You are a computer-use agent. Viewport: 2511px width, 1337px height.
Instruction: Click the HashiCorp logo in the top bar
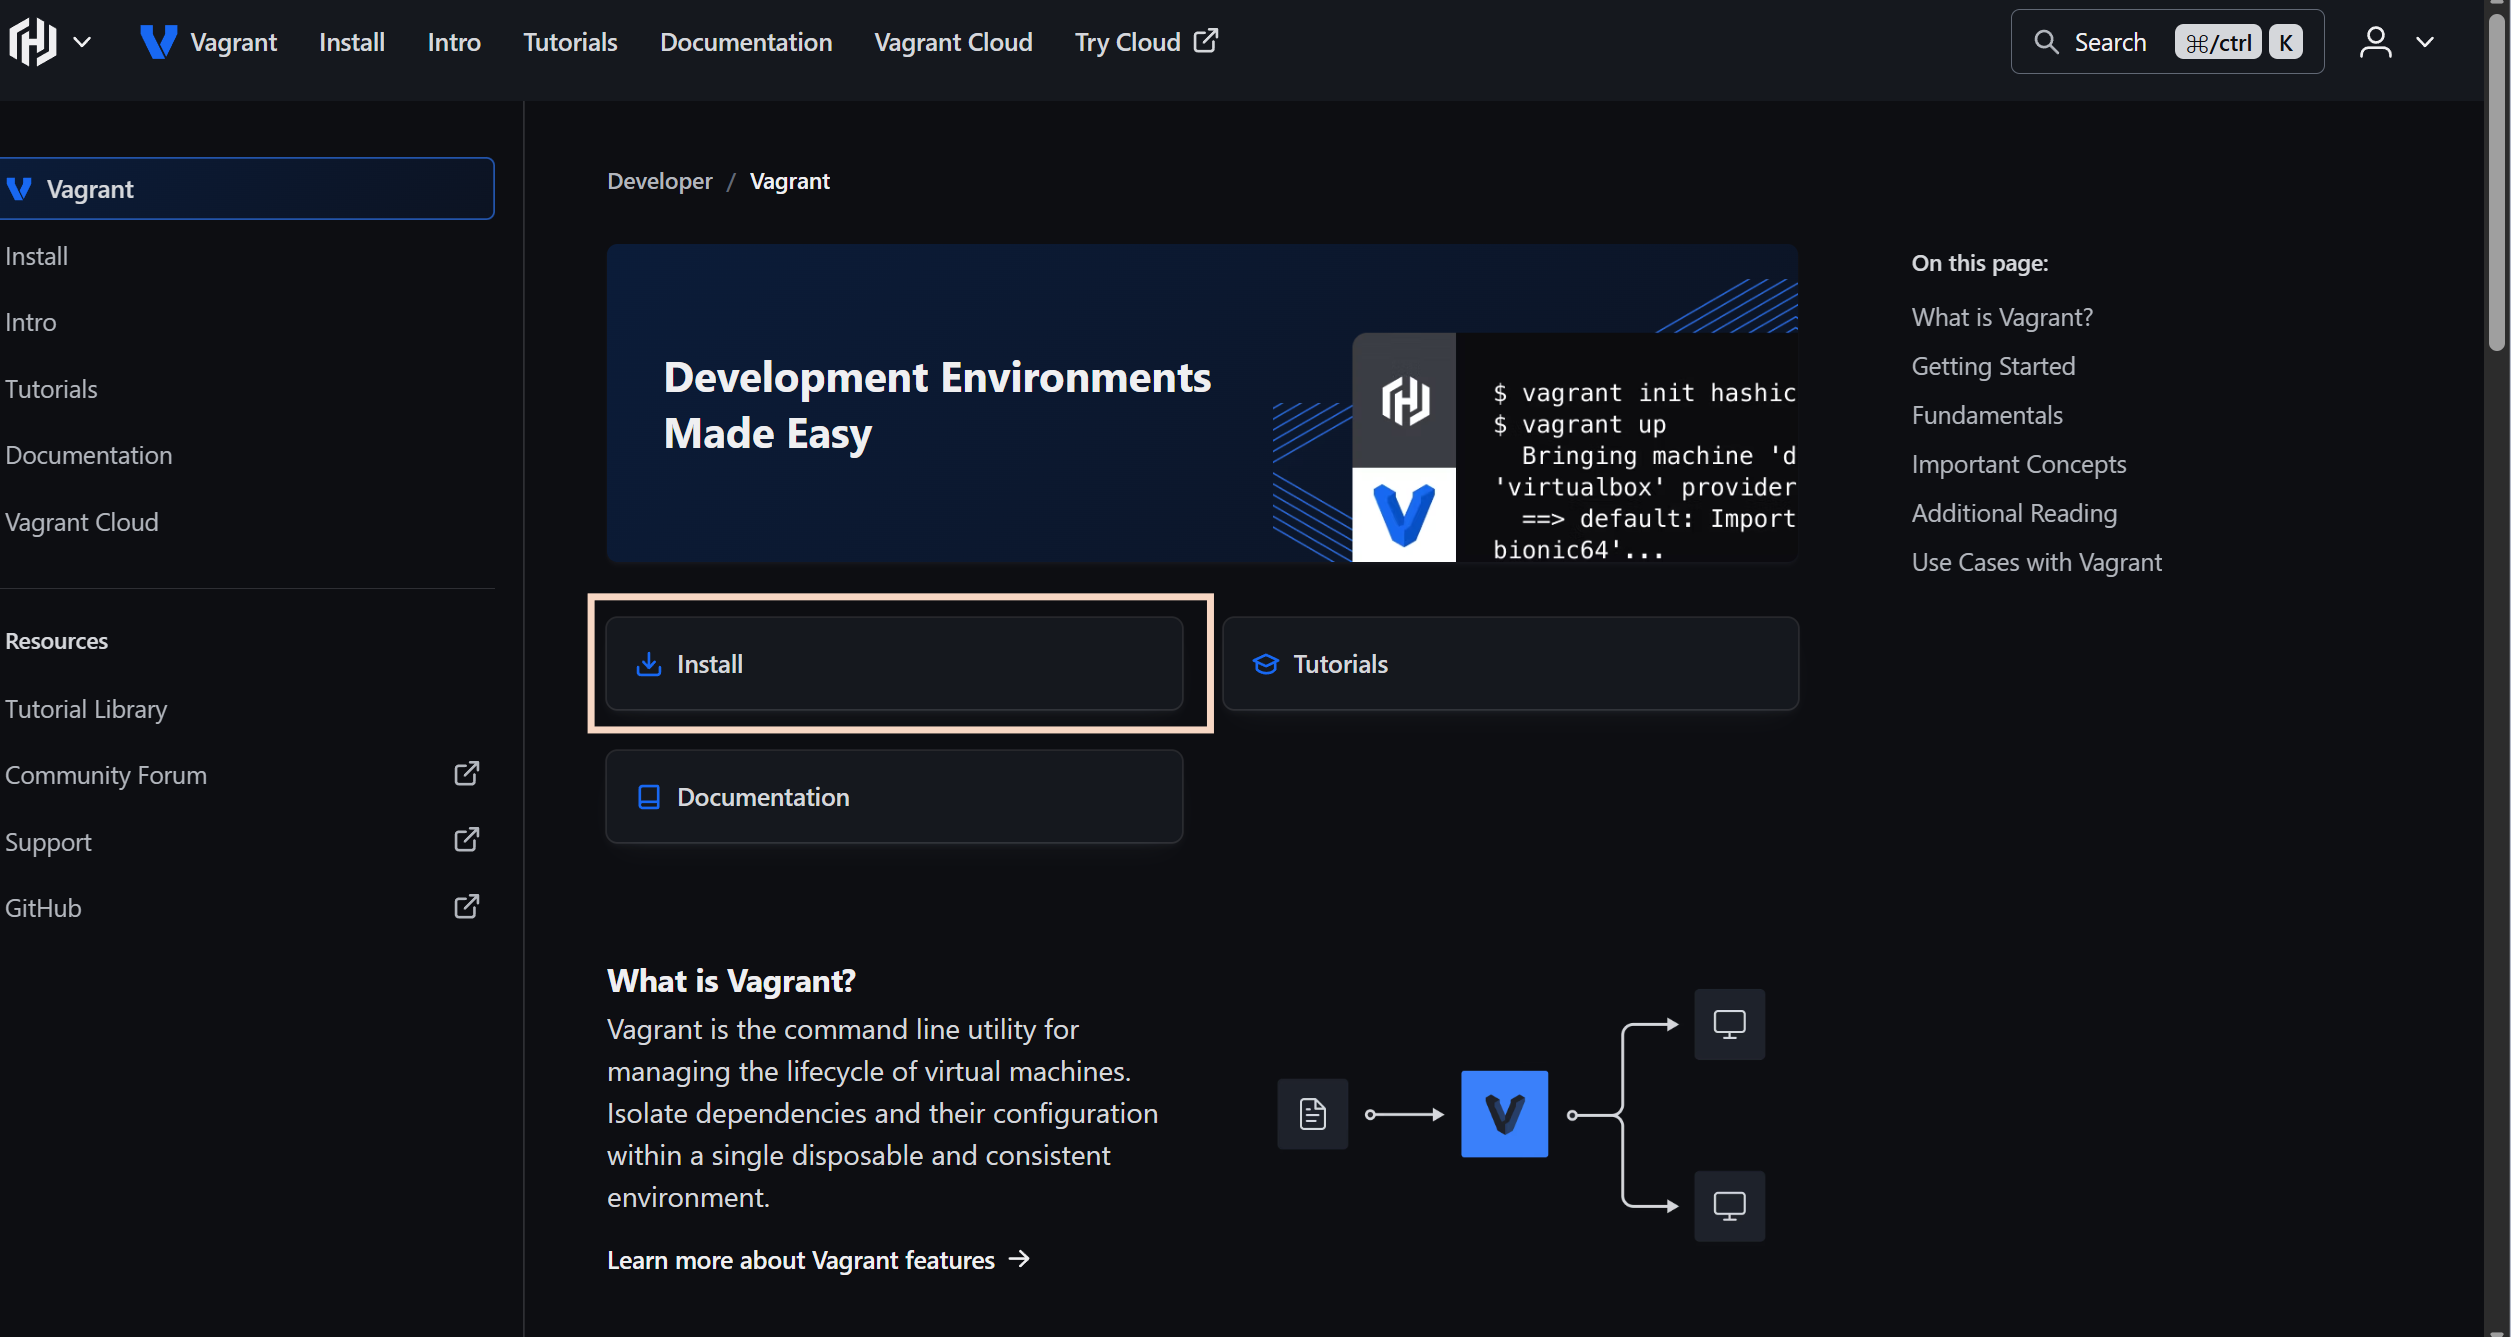(33, 42)
